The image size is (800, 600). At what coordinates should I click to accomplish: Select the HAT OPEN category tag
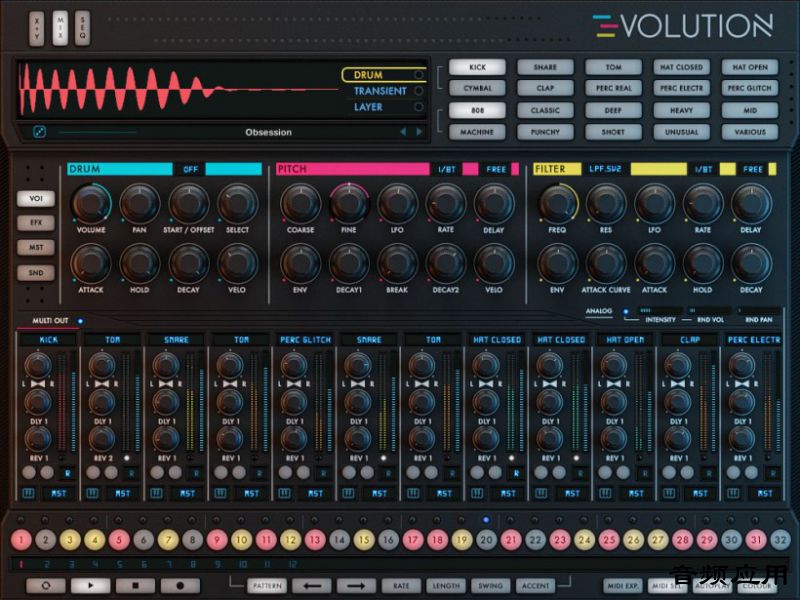pyautogui.click(x=749, y=67)
